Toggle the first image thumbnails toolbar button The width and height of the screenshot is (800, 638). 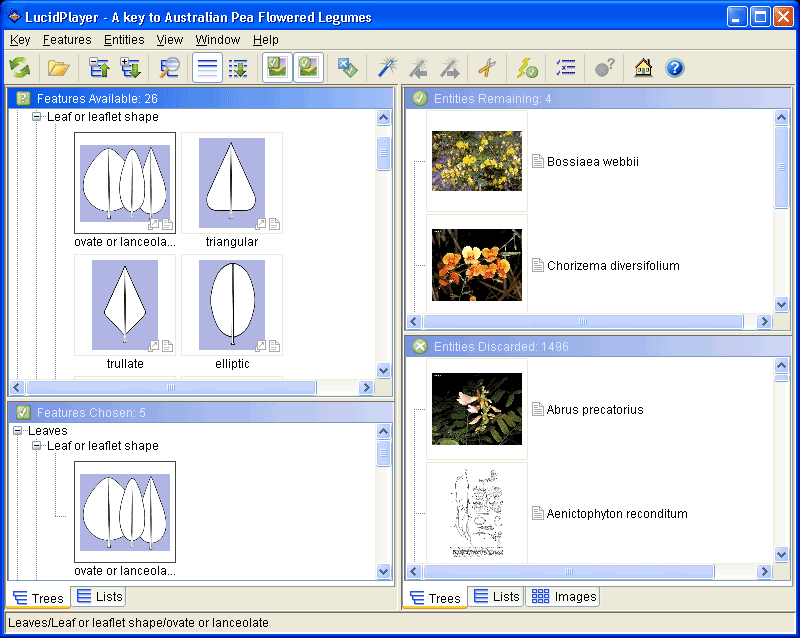(276, 68)
